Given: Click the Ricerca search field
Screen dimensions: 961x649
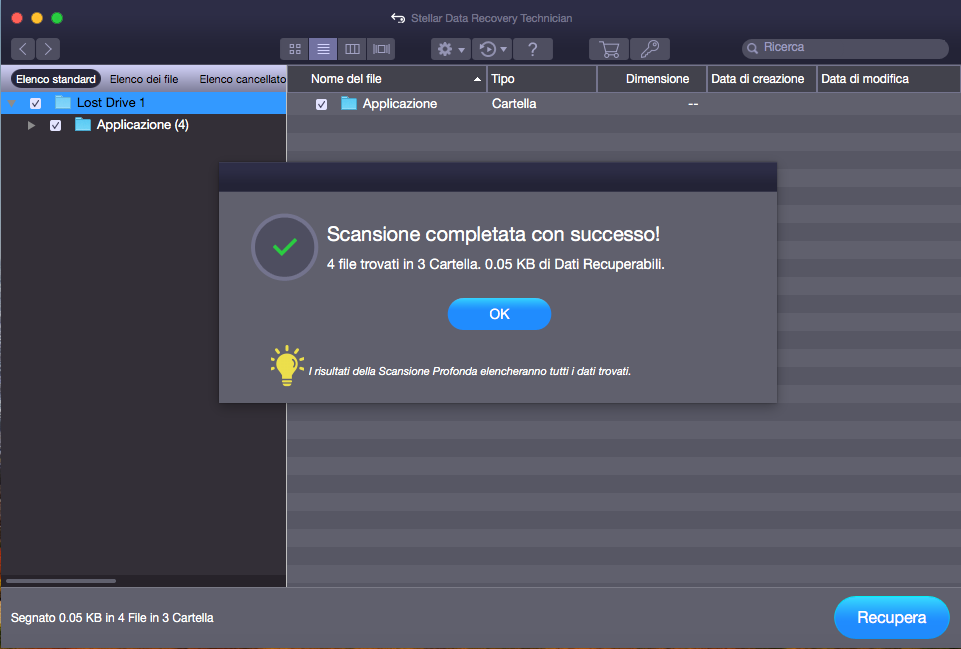Looking at the screenshot, I should click(x=850, y=48).
